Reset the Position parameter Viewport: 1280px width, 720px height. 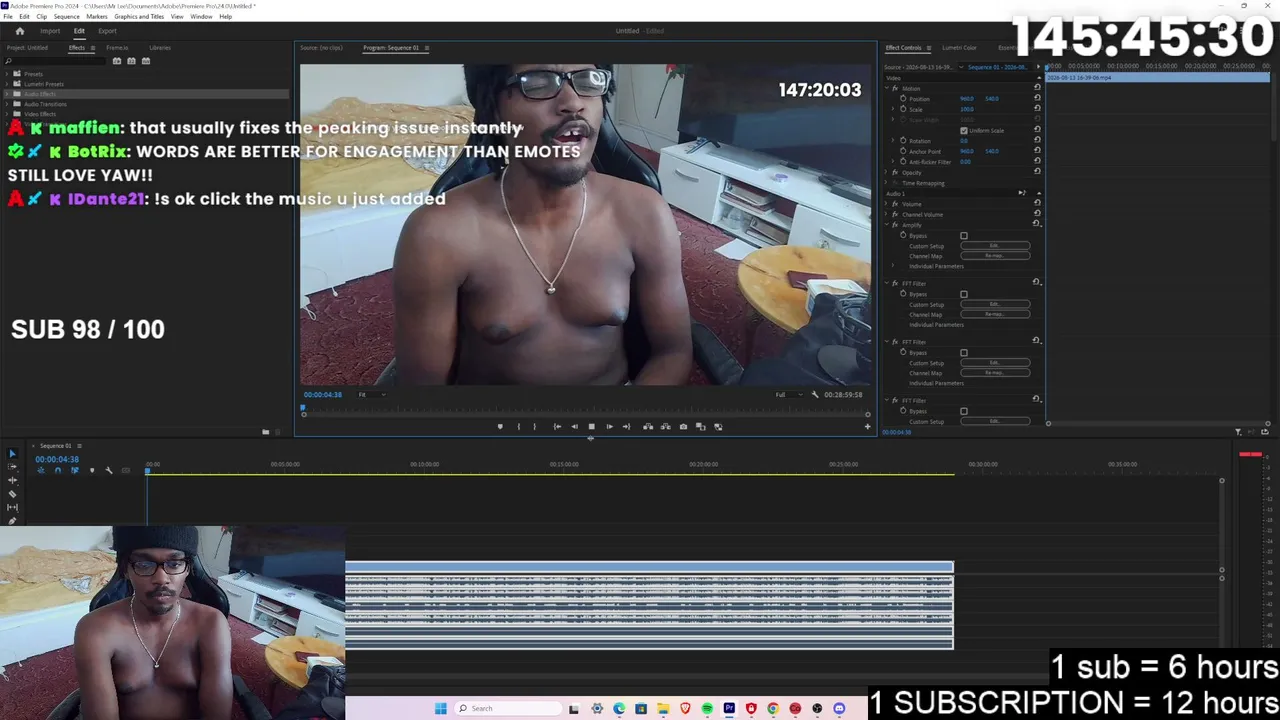[1037, 99]
